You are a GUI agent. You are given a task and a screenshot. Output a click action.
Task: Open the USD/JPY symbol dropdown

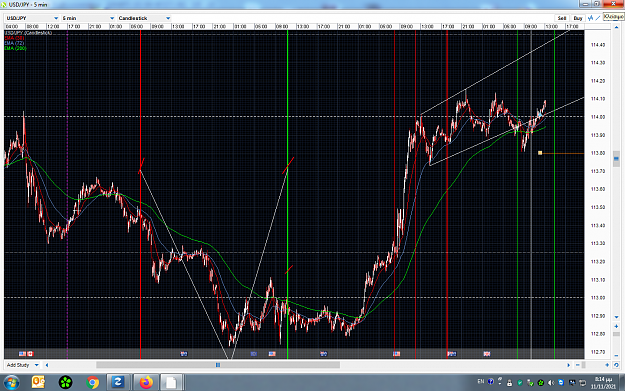click(x=32, y=18)
